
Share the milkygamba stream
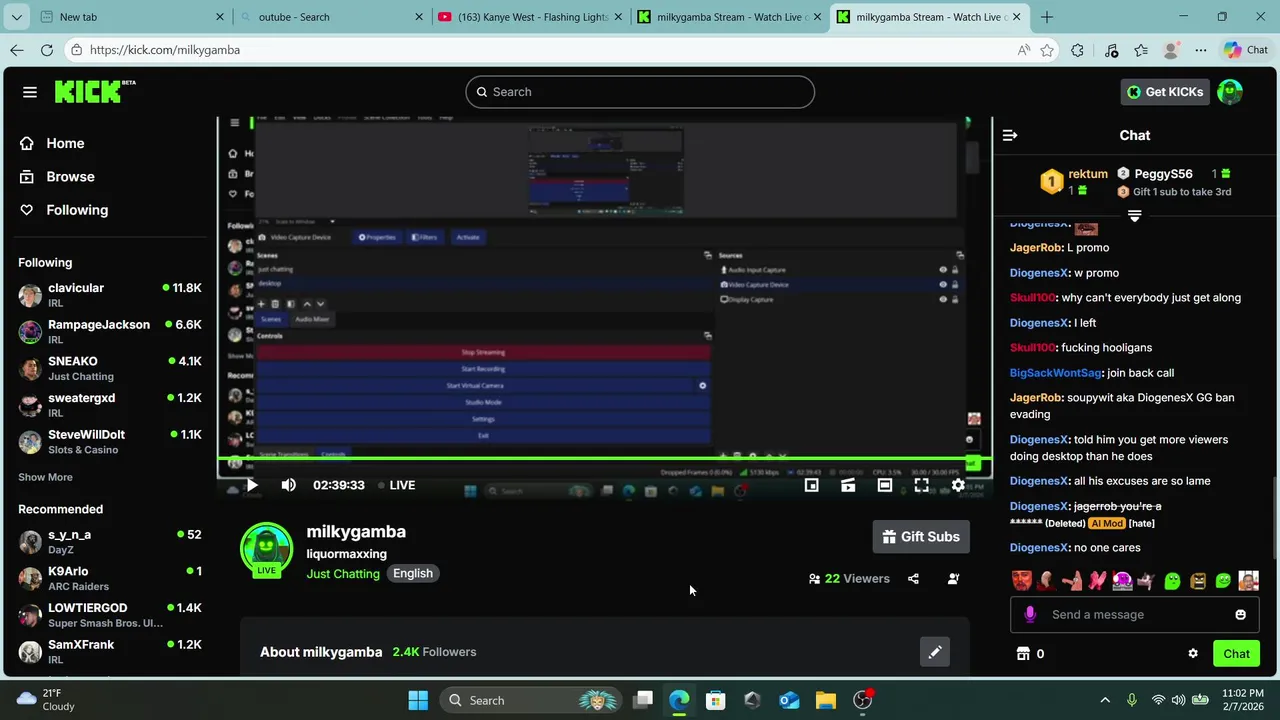pos(913,579)
